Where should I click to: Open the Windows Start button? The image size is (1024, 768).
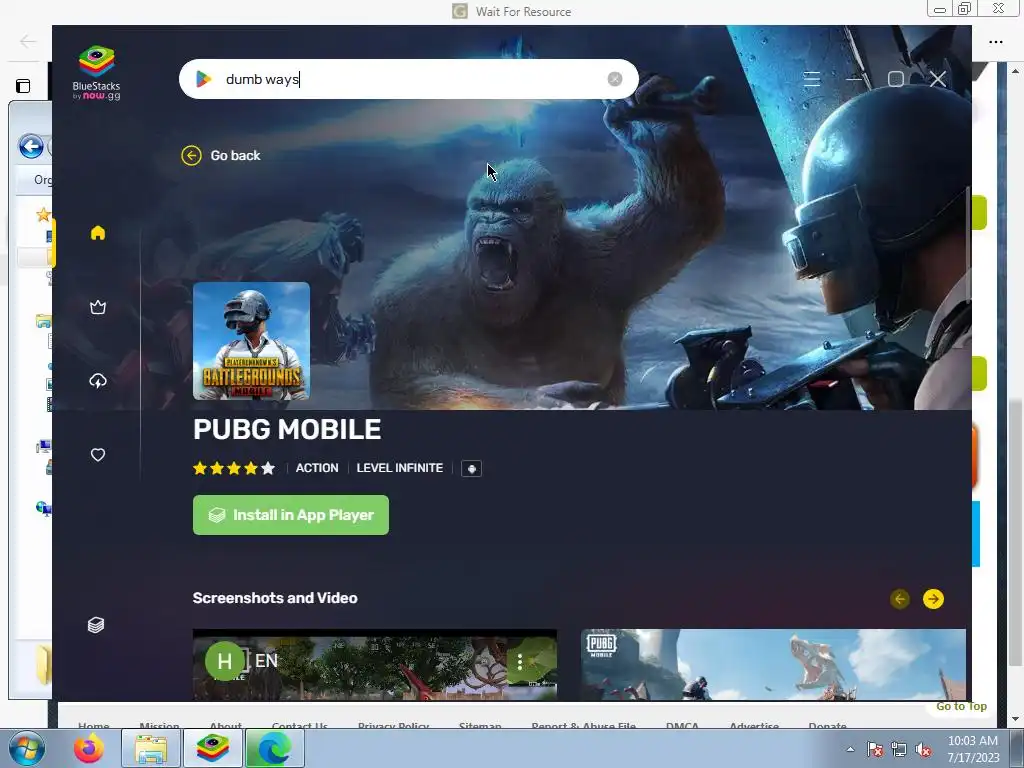(x=27, y=748)
